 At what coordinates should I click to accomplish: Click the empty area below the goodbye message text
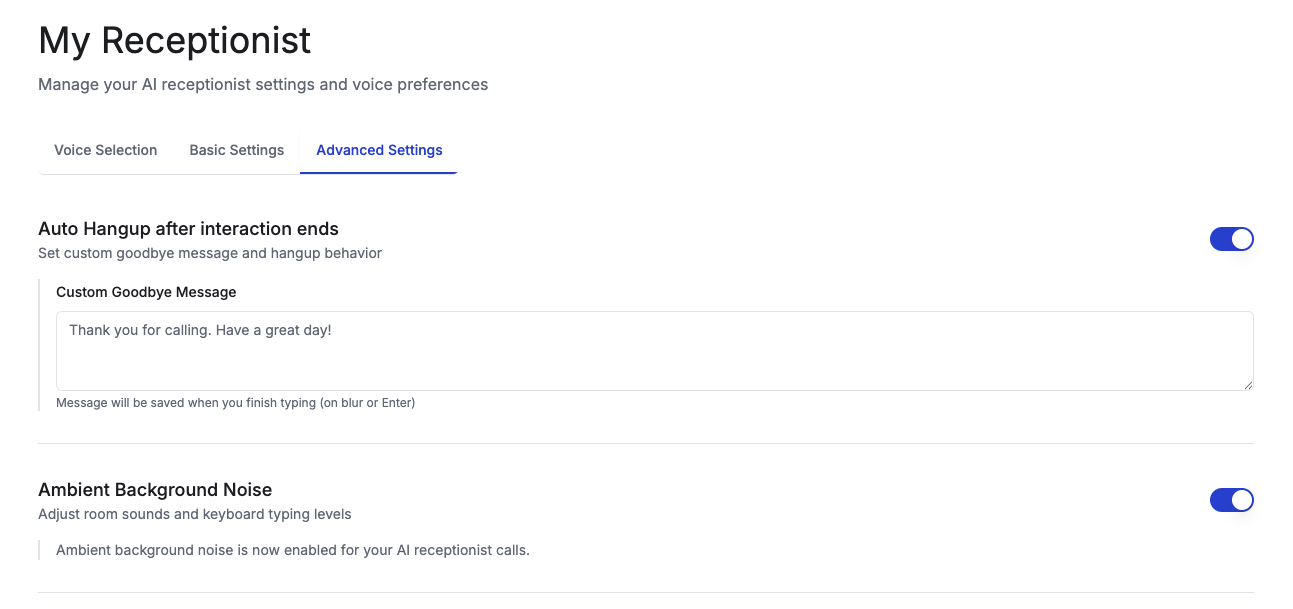tap(655, 365)
